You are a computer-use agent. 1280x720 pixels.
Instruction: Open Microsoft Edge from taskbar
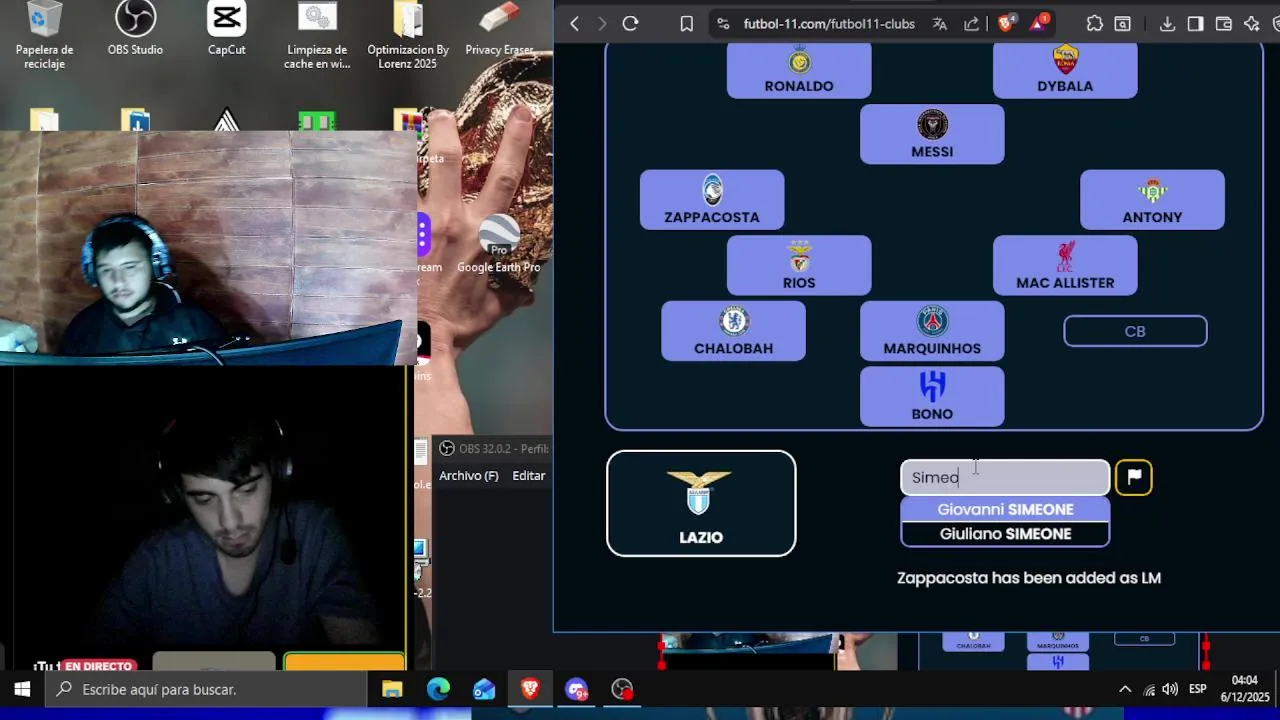(x=438, y=689)
